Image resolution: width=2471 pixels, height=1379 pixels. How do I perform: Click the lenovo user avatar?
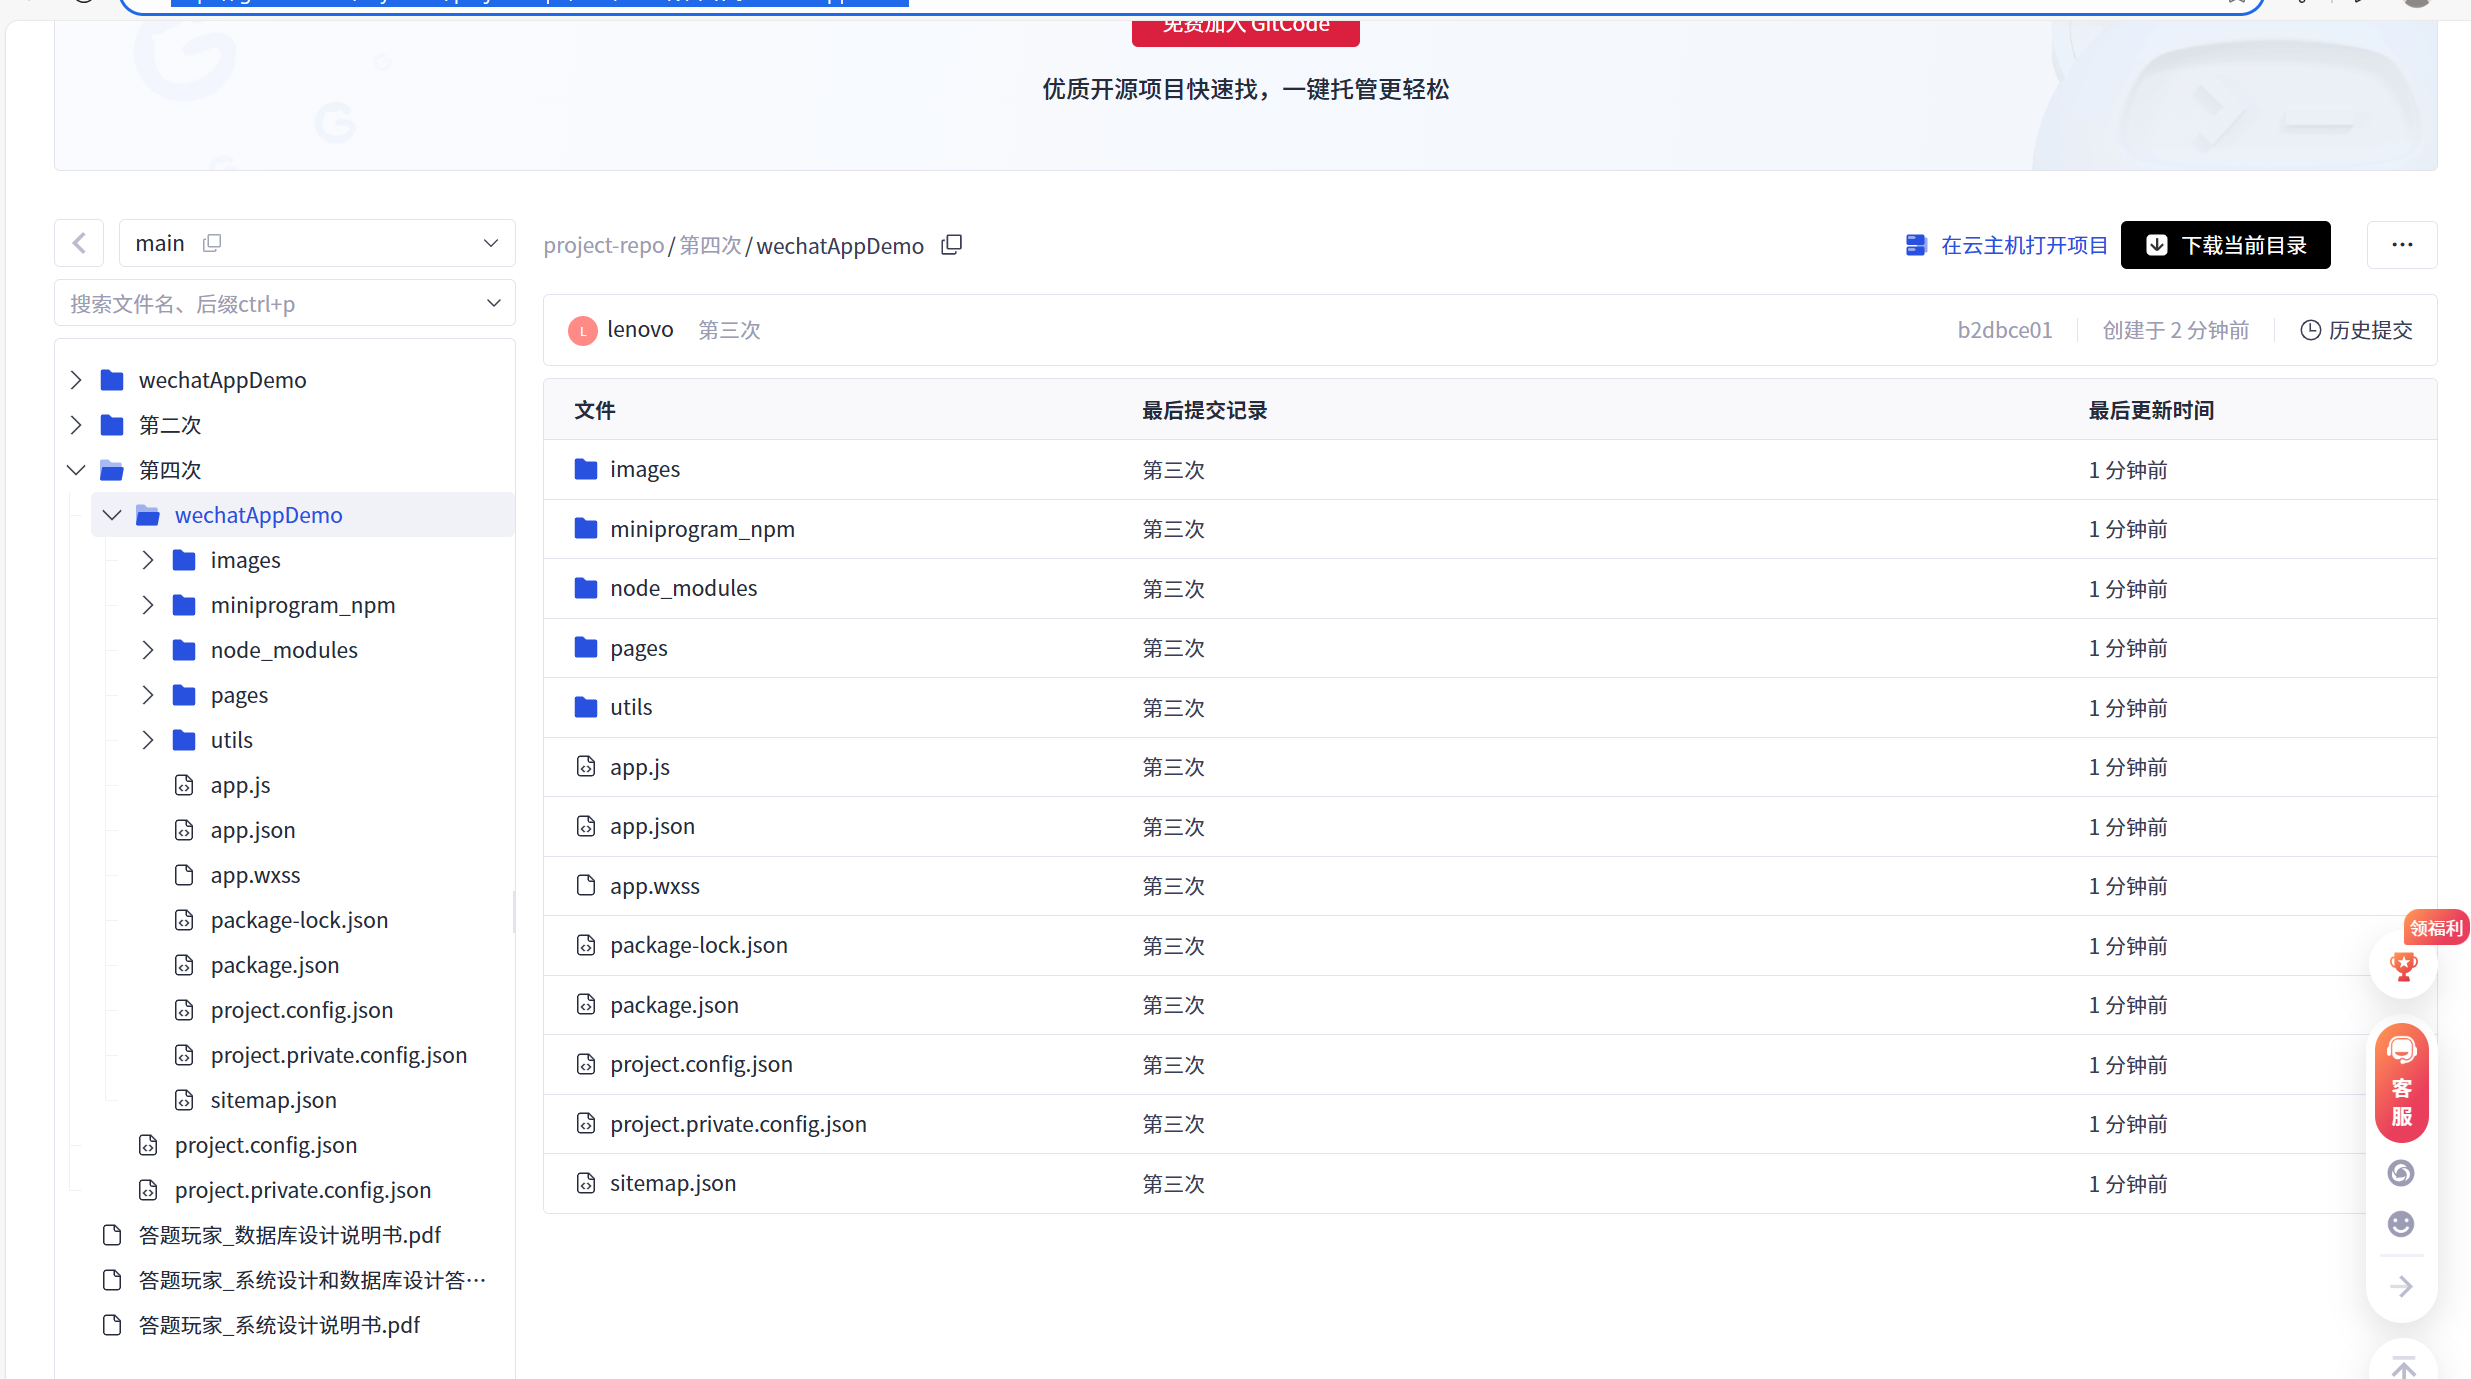(x=582, y=330)
